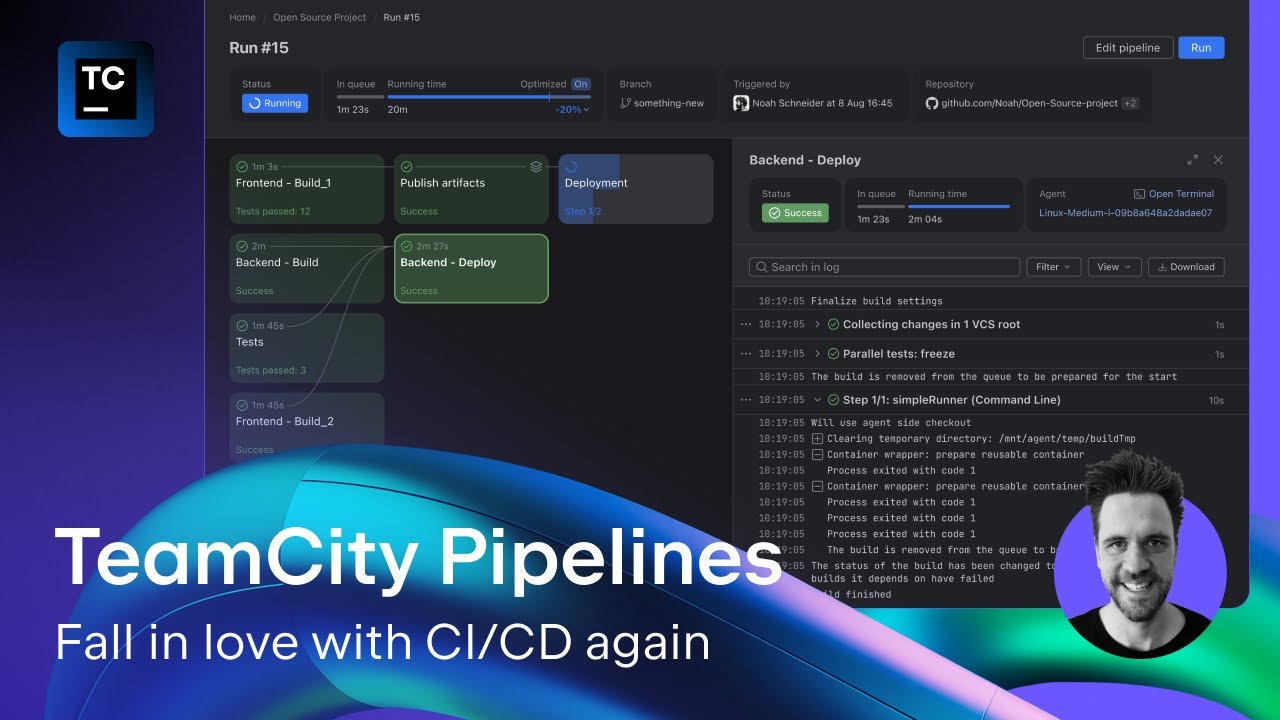The width and height of the screenshot is (1280, 720).
Task: Select the Backend - Build job card
Action: click(x=307, y=268)
